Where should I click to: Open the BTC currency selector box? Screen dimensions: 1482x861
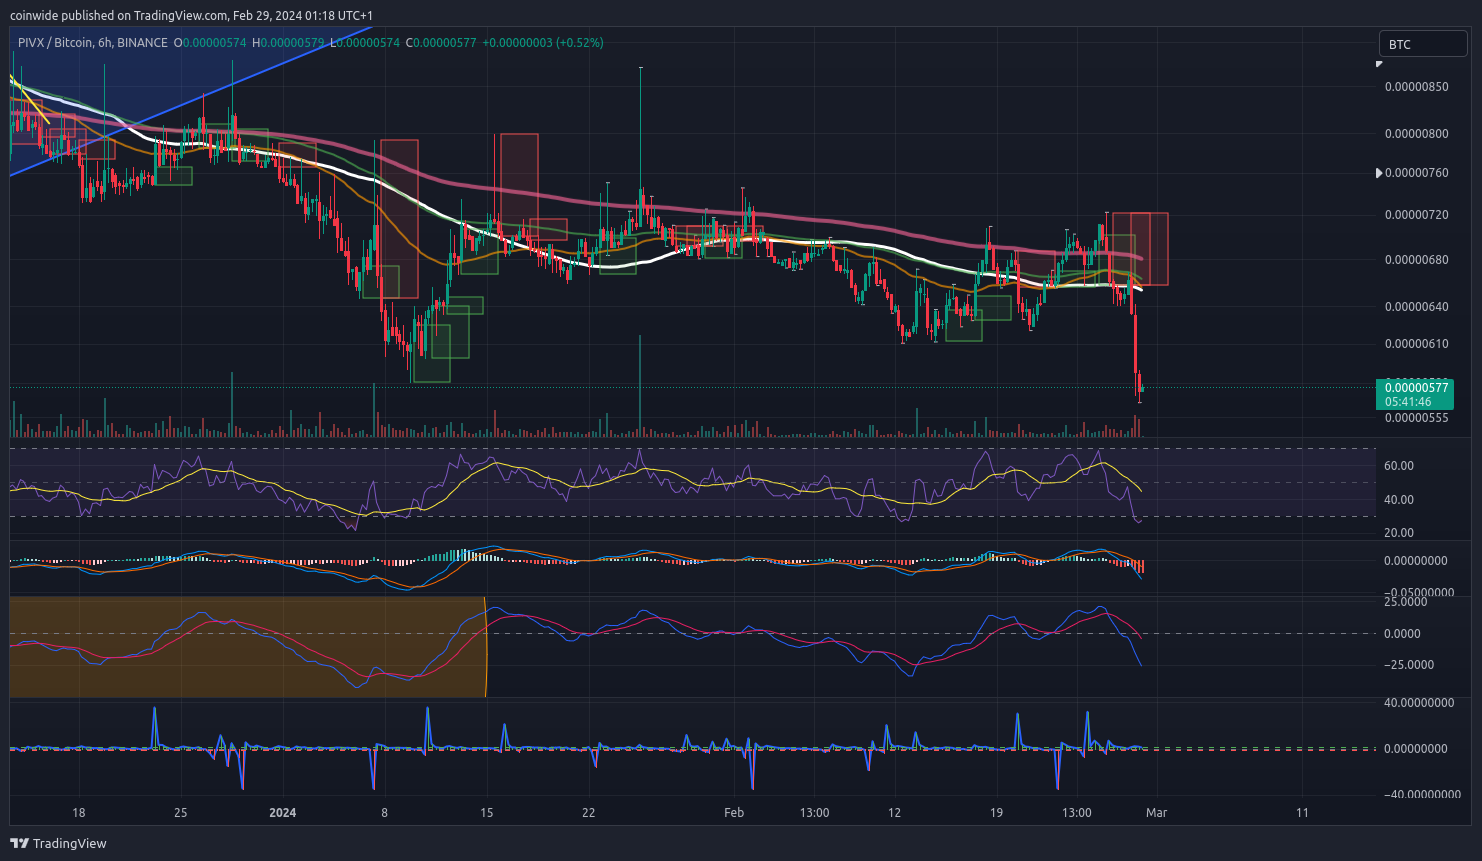click(1423, 44)
